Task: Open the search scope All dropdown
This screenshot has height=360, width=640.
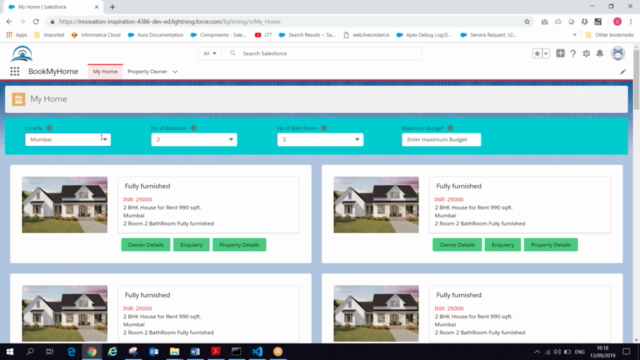Action: (210, 53)
